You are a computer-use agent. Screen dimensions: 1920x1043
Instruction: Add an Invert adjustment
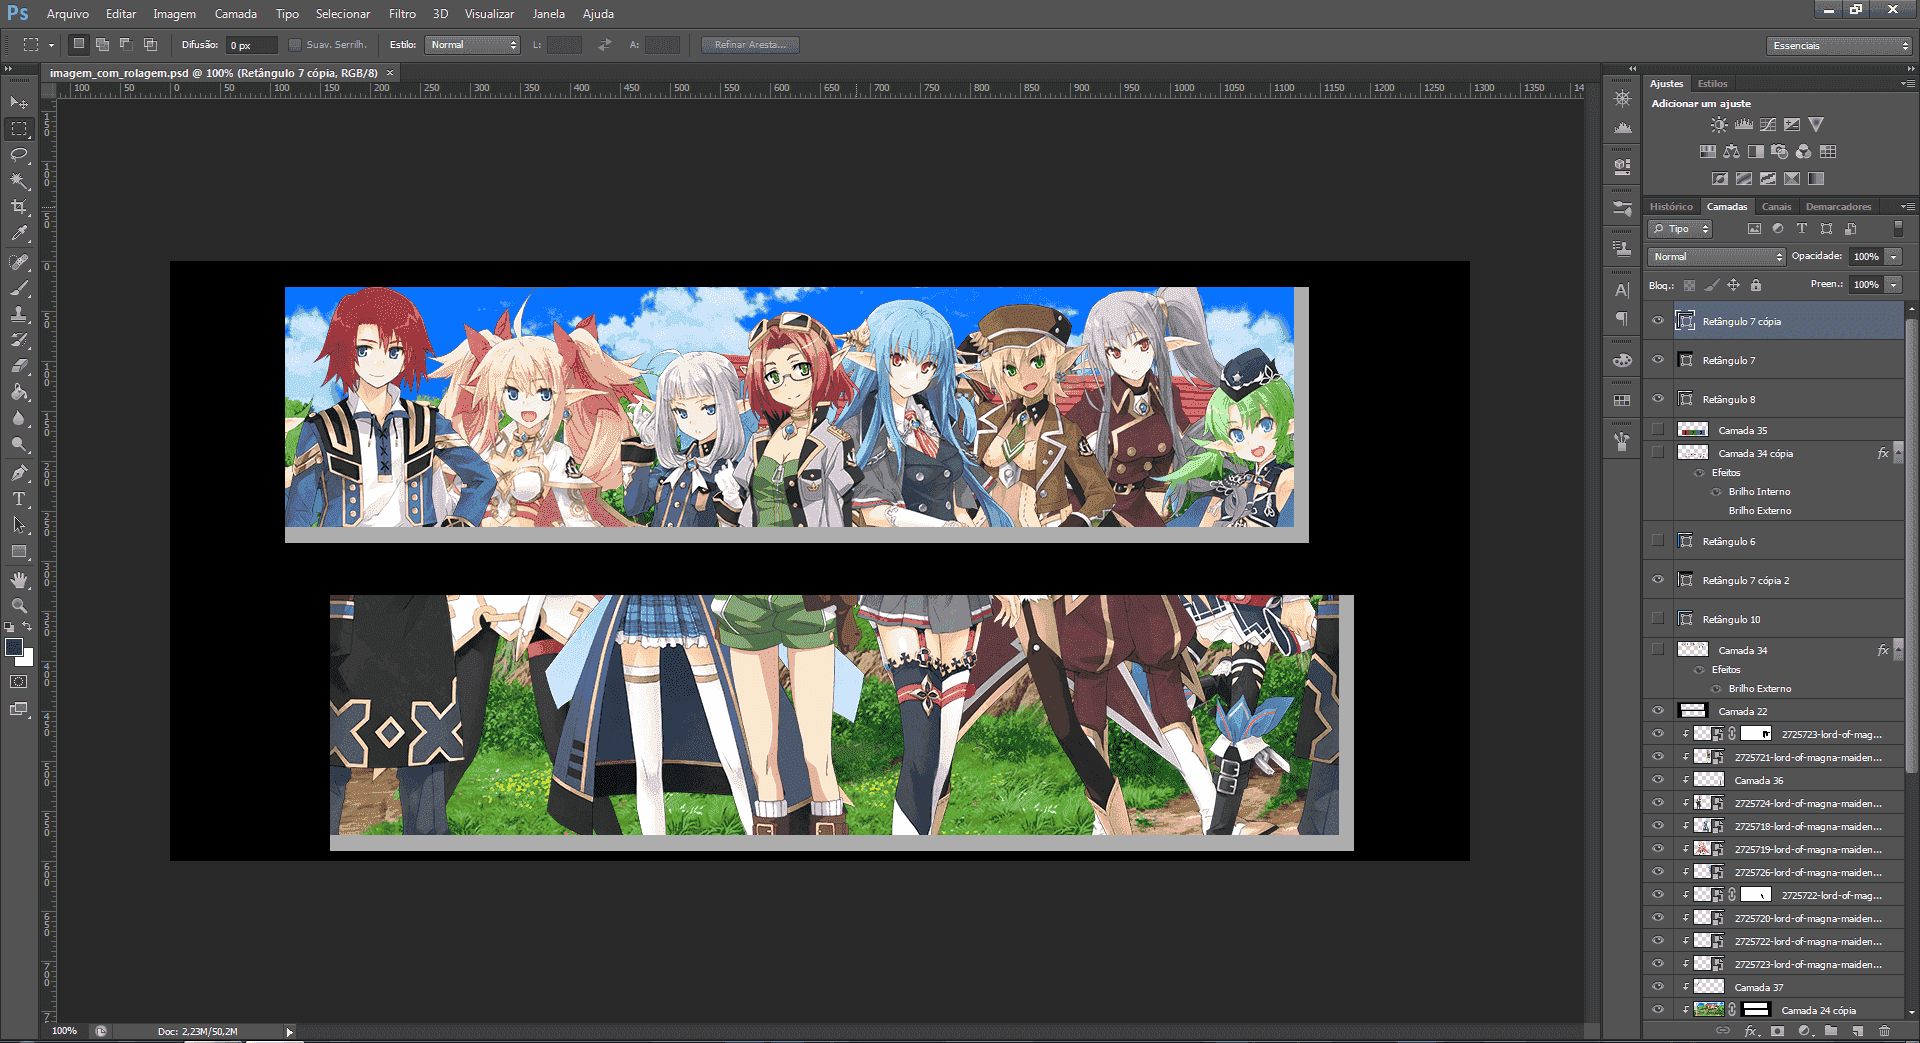[1719, 179]
